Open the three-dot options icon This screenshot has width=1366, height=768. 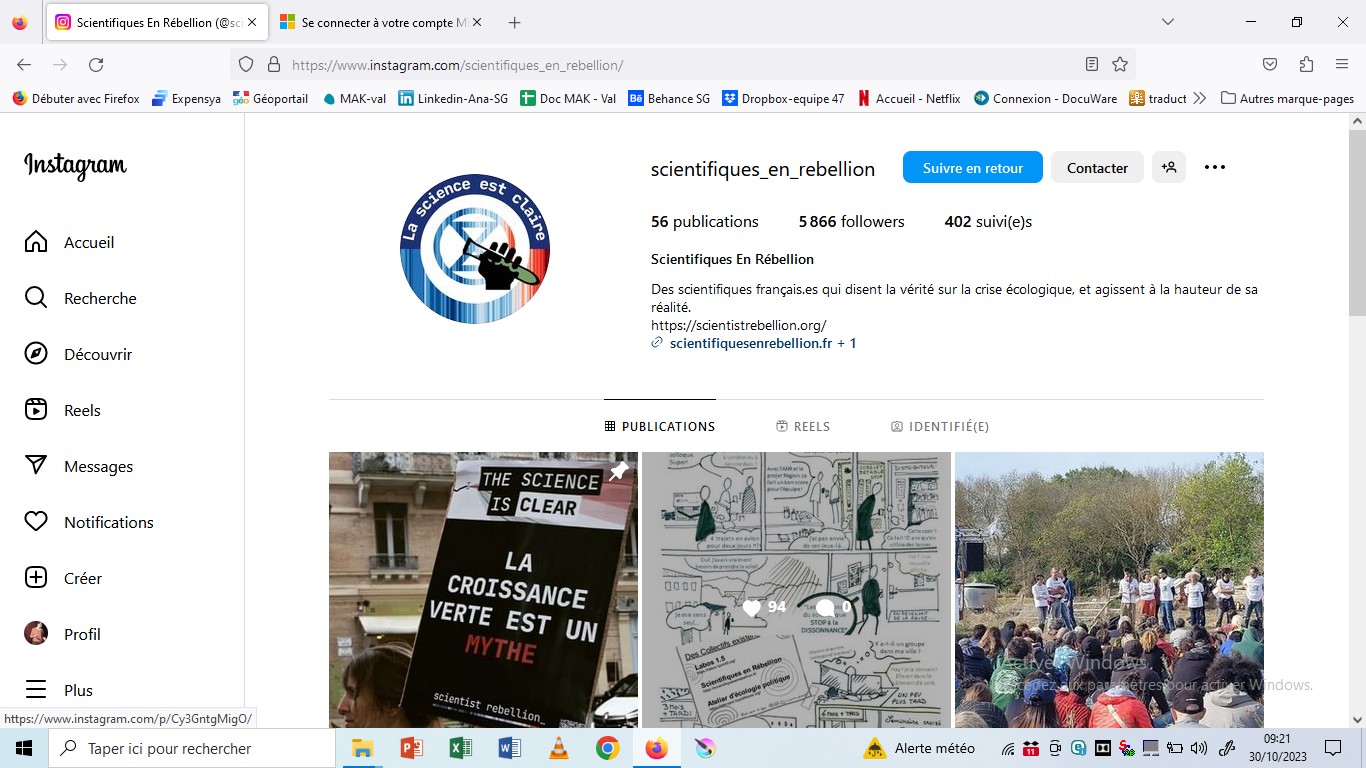(x=1214, y=167)
